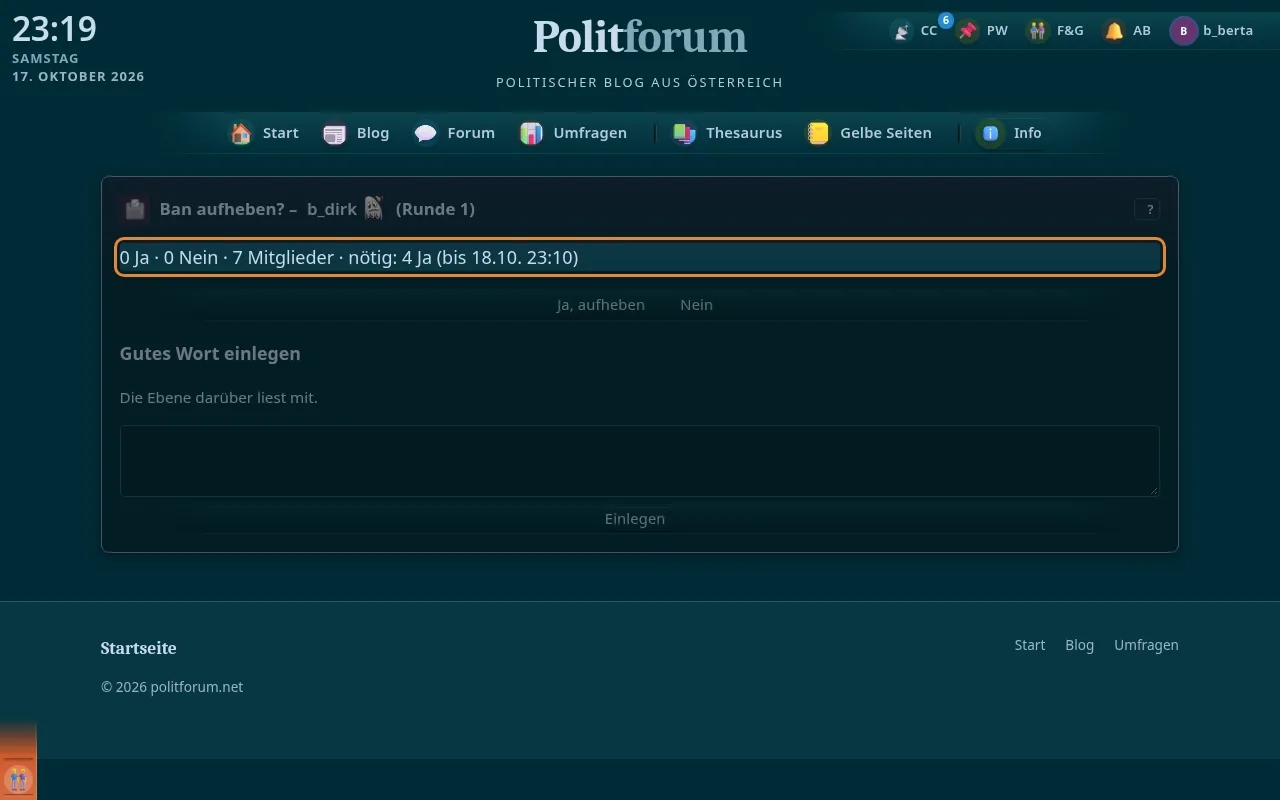Click the Start house icon
Screen dimensions: 1280x800
click(x=241, y=133)
